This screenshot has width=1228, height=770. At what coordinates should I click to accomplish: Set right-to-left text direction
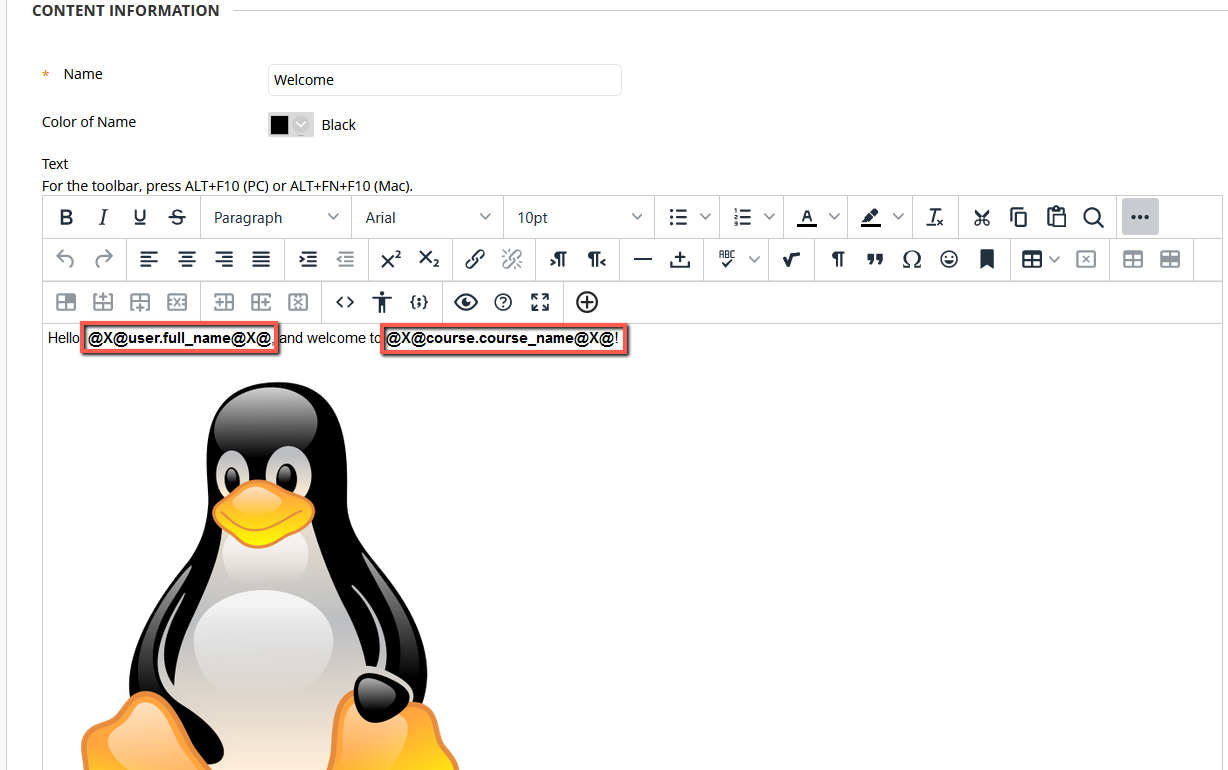[596, 259]
